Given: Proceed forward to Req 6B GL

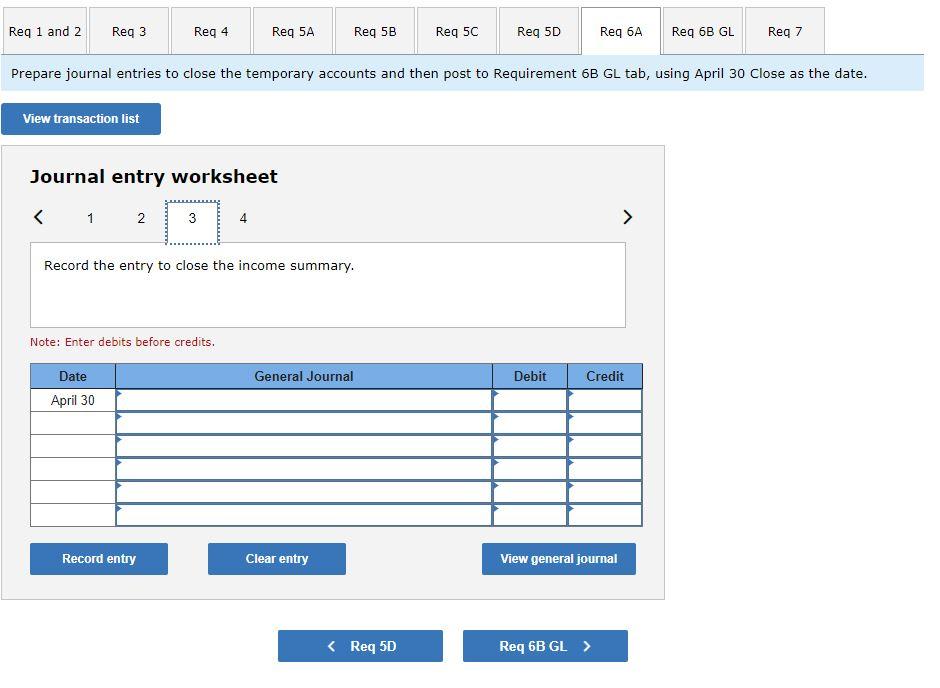Looking at the screenshot, I should coord(544,645).
